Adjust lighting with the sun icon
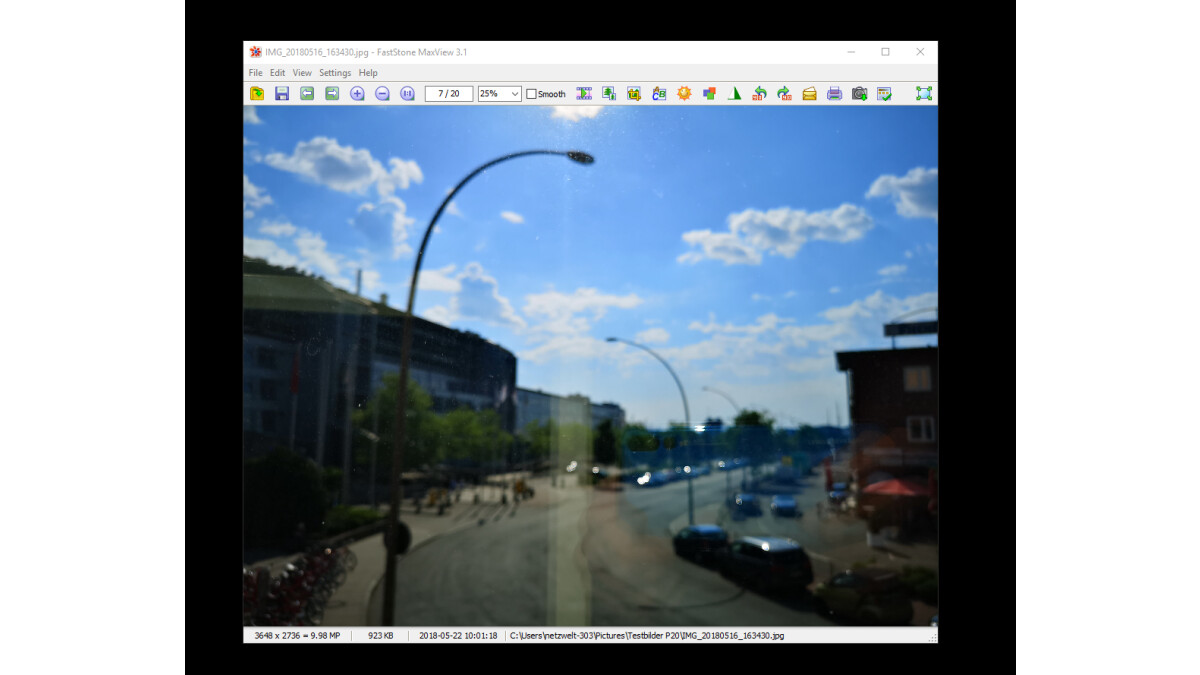The height and width of the screenshot is (675, 1200). click(684, 93)
